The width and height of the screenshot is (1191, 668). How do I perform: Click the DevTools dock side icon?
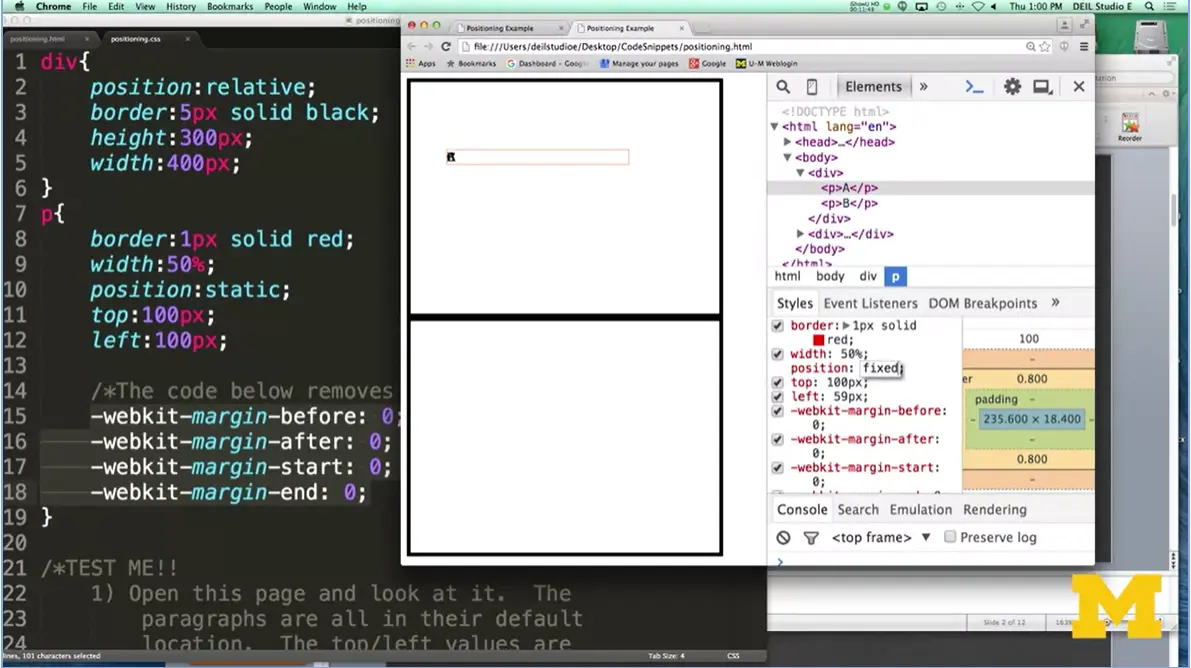[x=1042, y=87]
